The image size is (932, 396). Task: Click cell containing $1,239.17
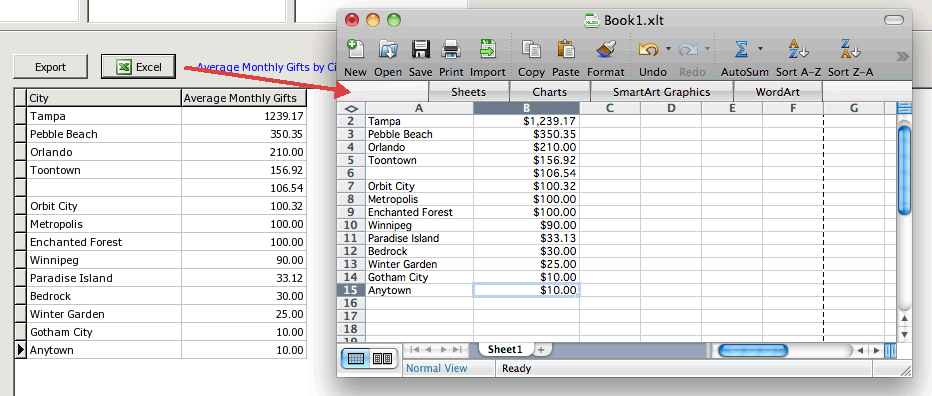tap(527, 121)
